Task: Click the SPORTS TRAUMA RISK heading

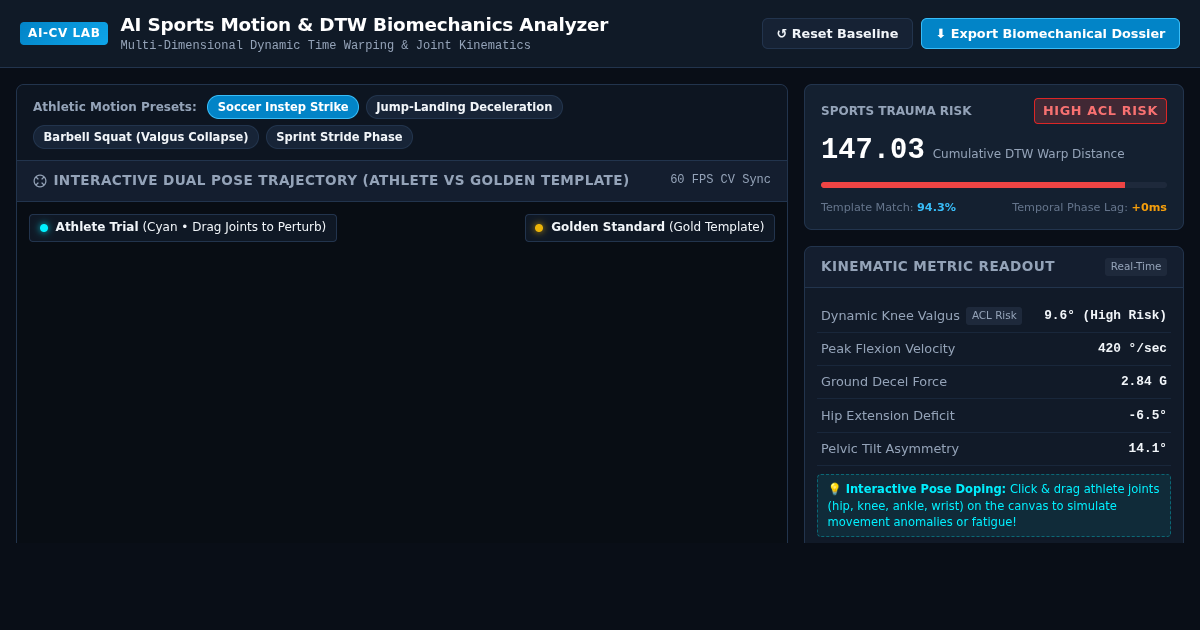Action: click(x=896, y=111)
